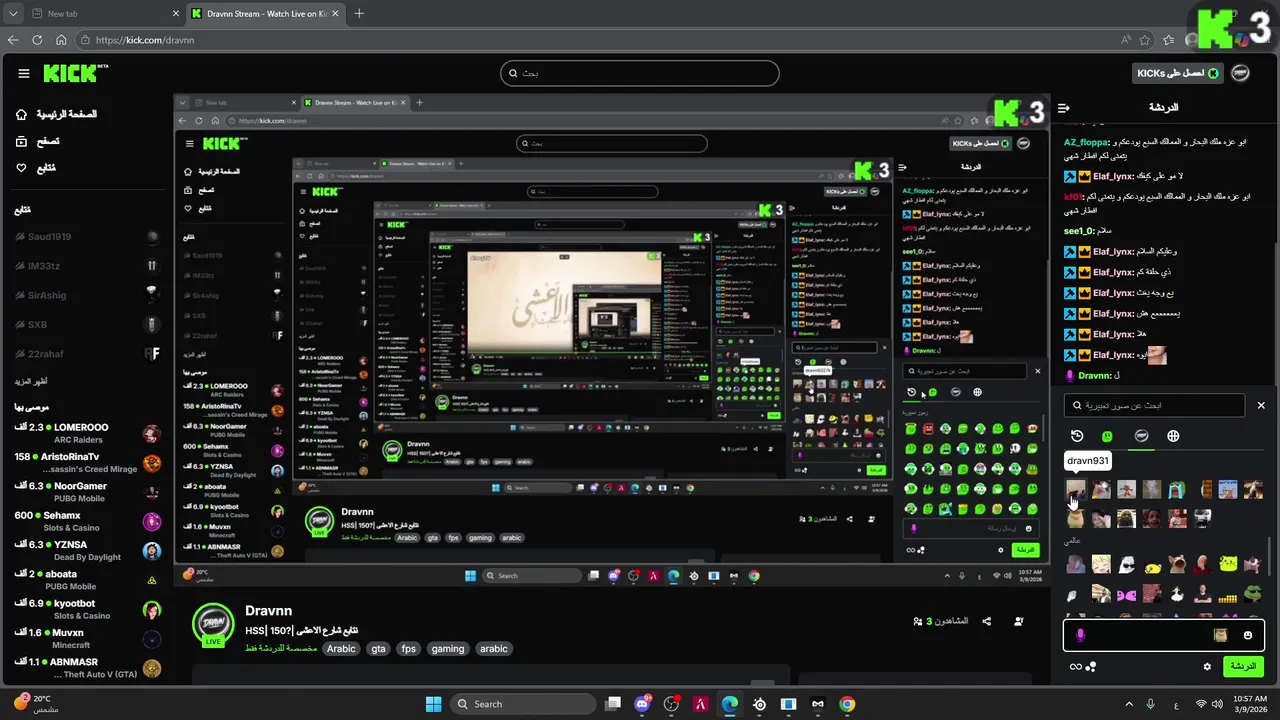The image size is (1280, 720).
Task: Switch to Dravnn channel emotes tab
Action: click(1141, 436)
